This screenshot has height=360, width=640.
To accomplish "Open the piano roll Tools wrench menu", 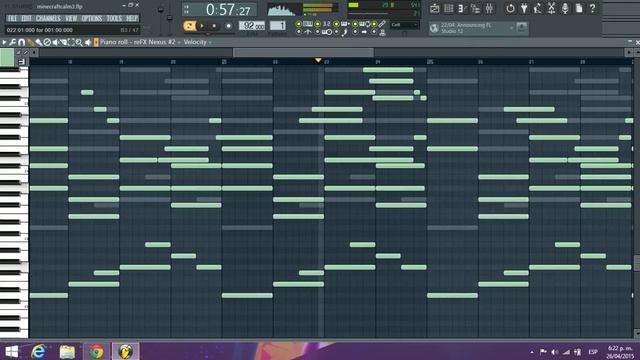I will pos(13,42).
